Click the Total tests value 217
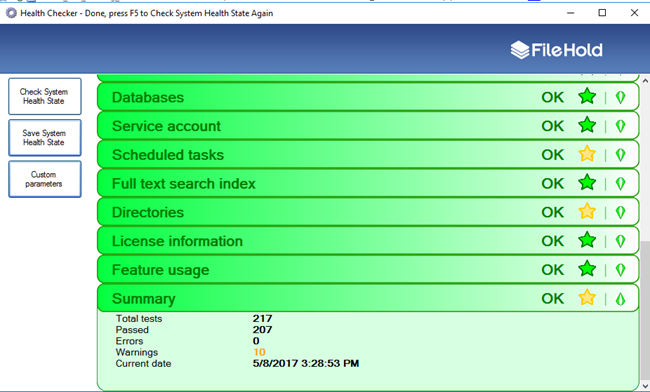The image size is (650, 392). (x=262, y=318)
